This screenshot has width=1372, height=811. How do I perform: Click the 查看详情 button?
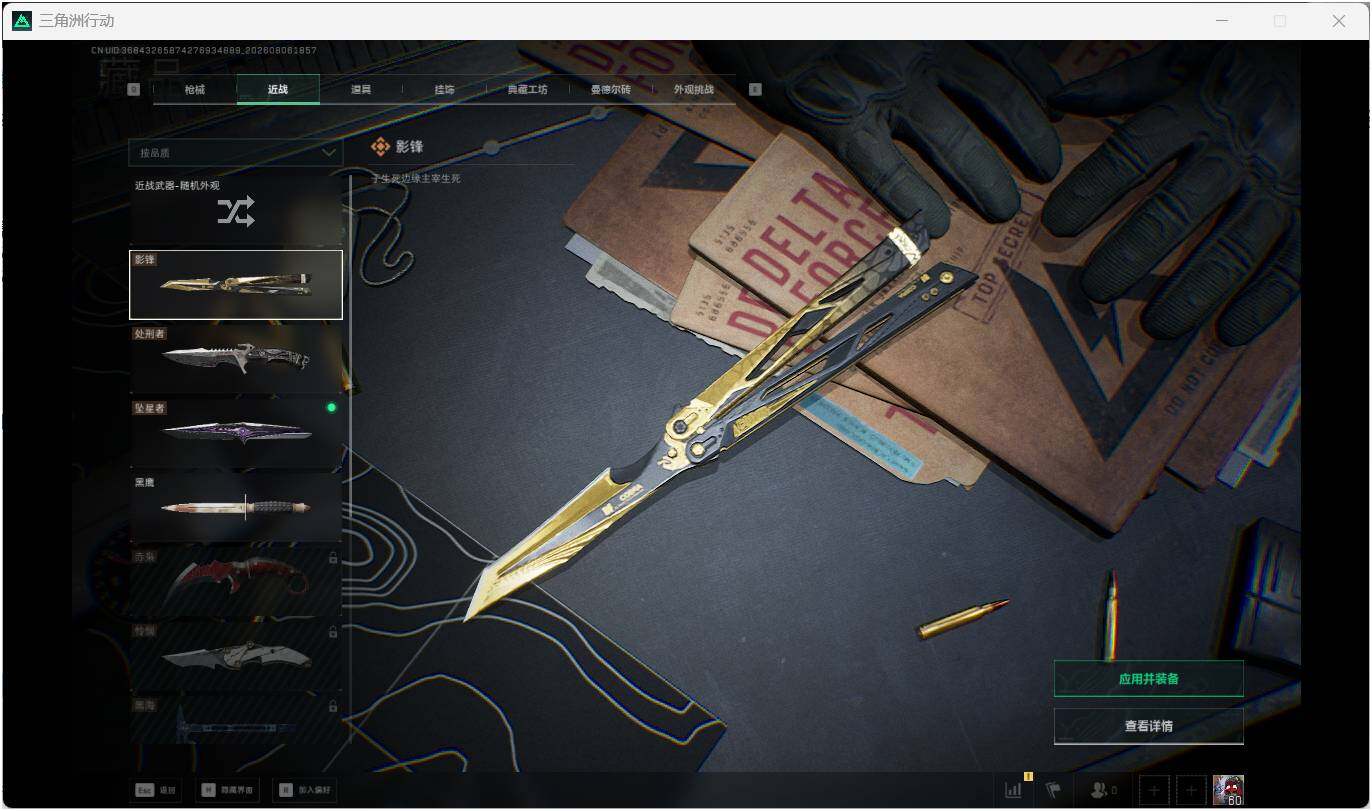coord(1148,726)
